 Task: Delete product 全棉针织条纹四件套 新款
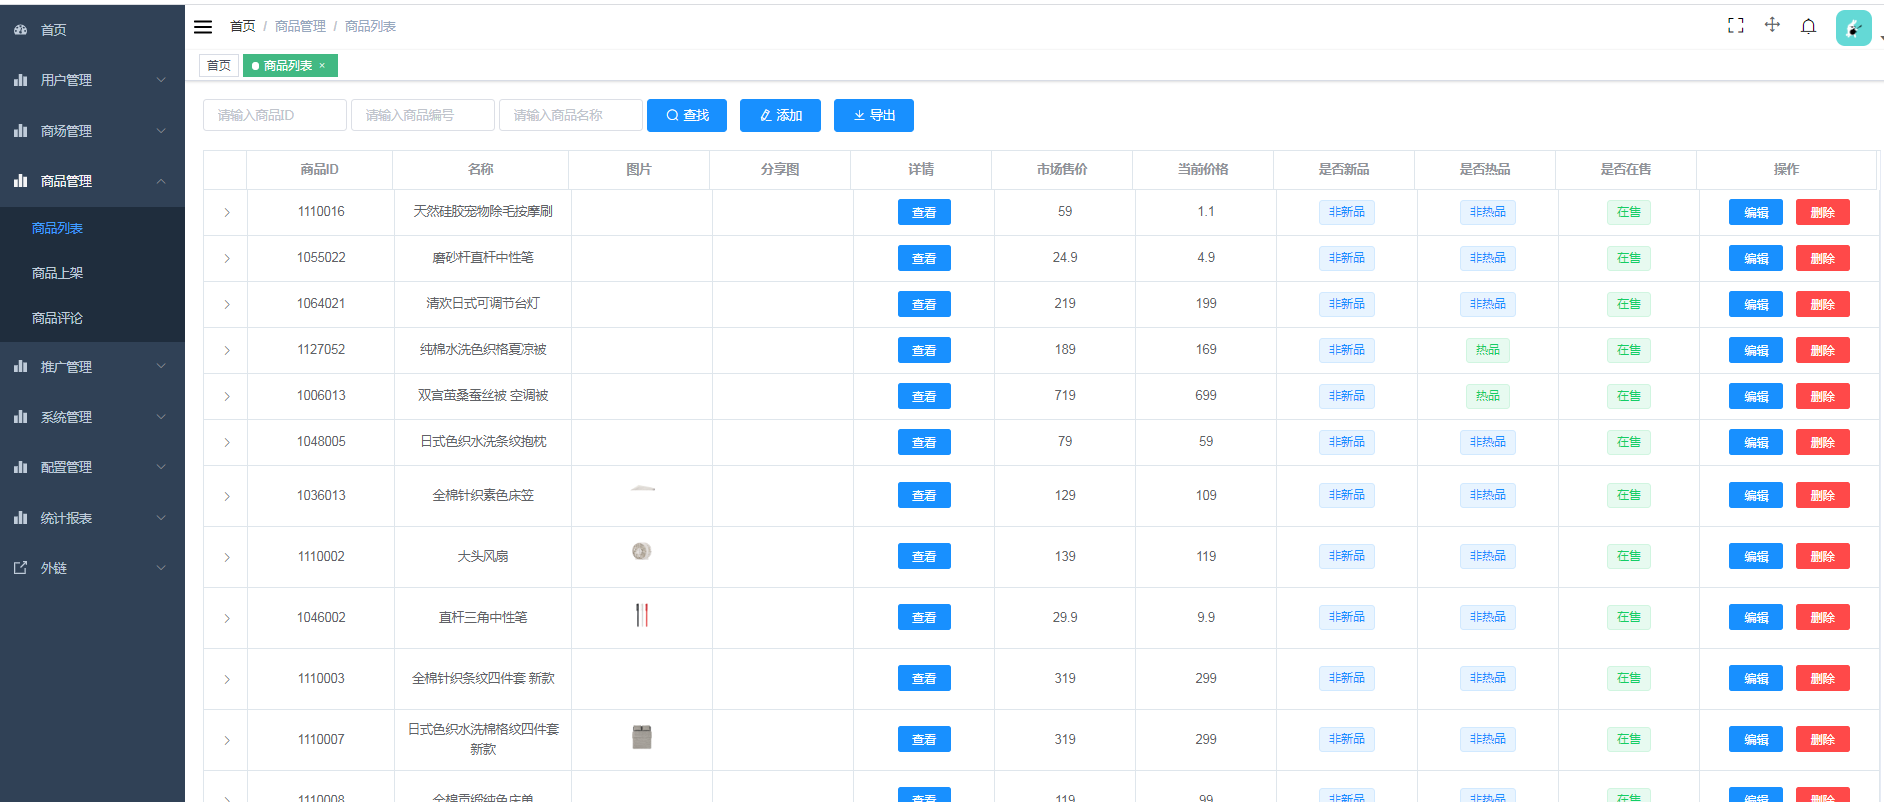[1823, 678]
